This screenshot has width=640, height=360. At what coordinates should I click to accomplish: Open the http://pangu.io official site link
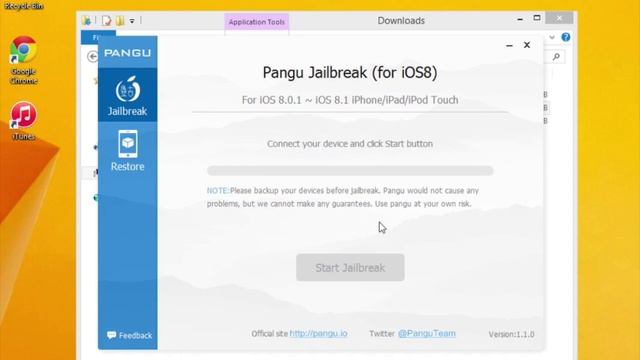click(x=318, y=333)
